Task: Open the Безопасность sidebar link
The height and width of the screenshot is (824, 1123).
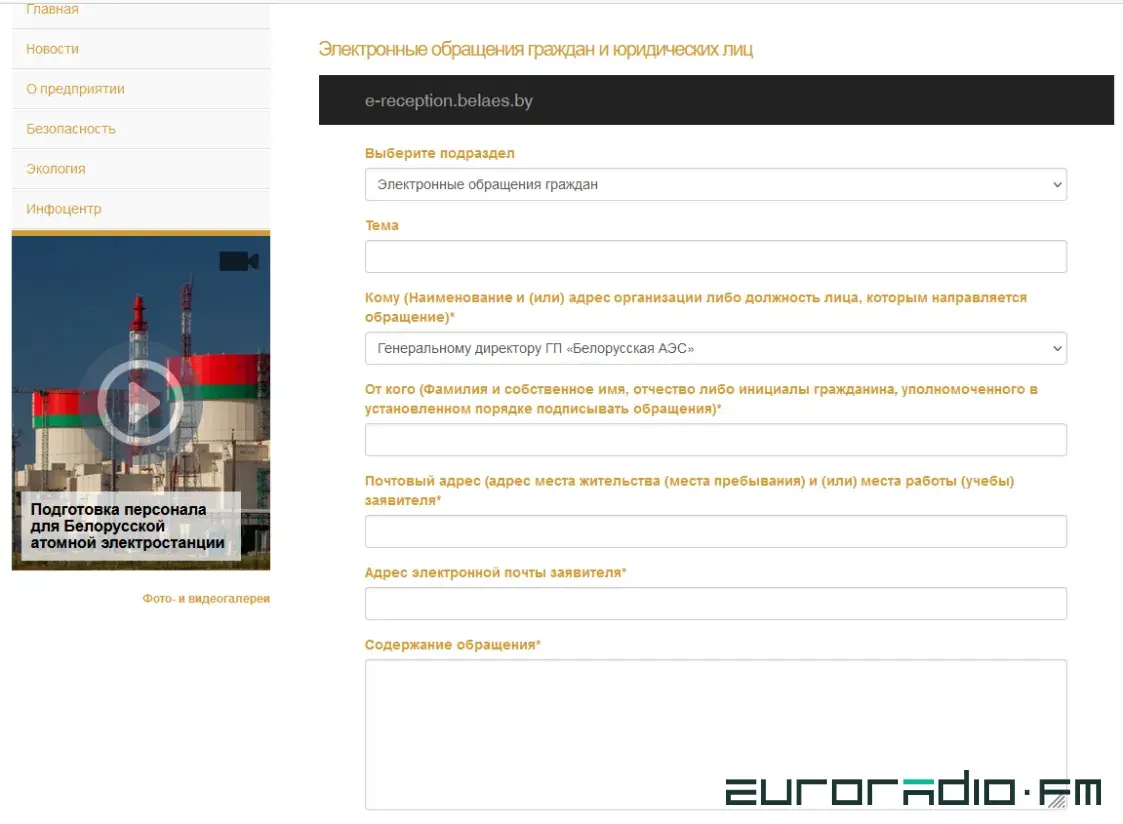Action: coord(70,129)
